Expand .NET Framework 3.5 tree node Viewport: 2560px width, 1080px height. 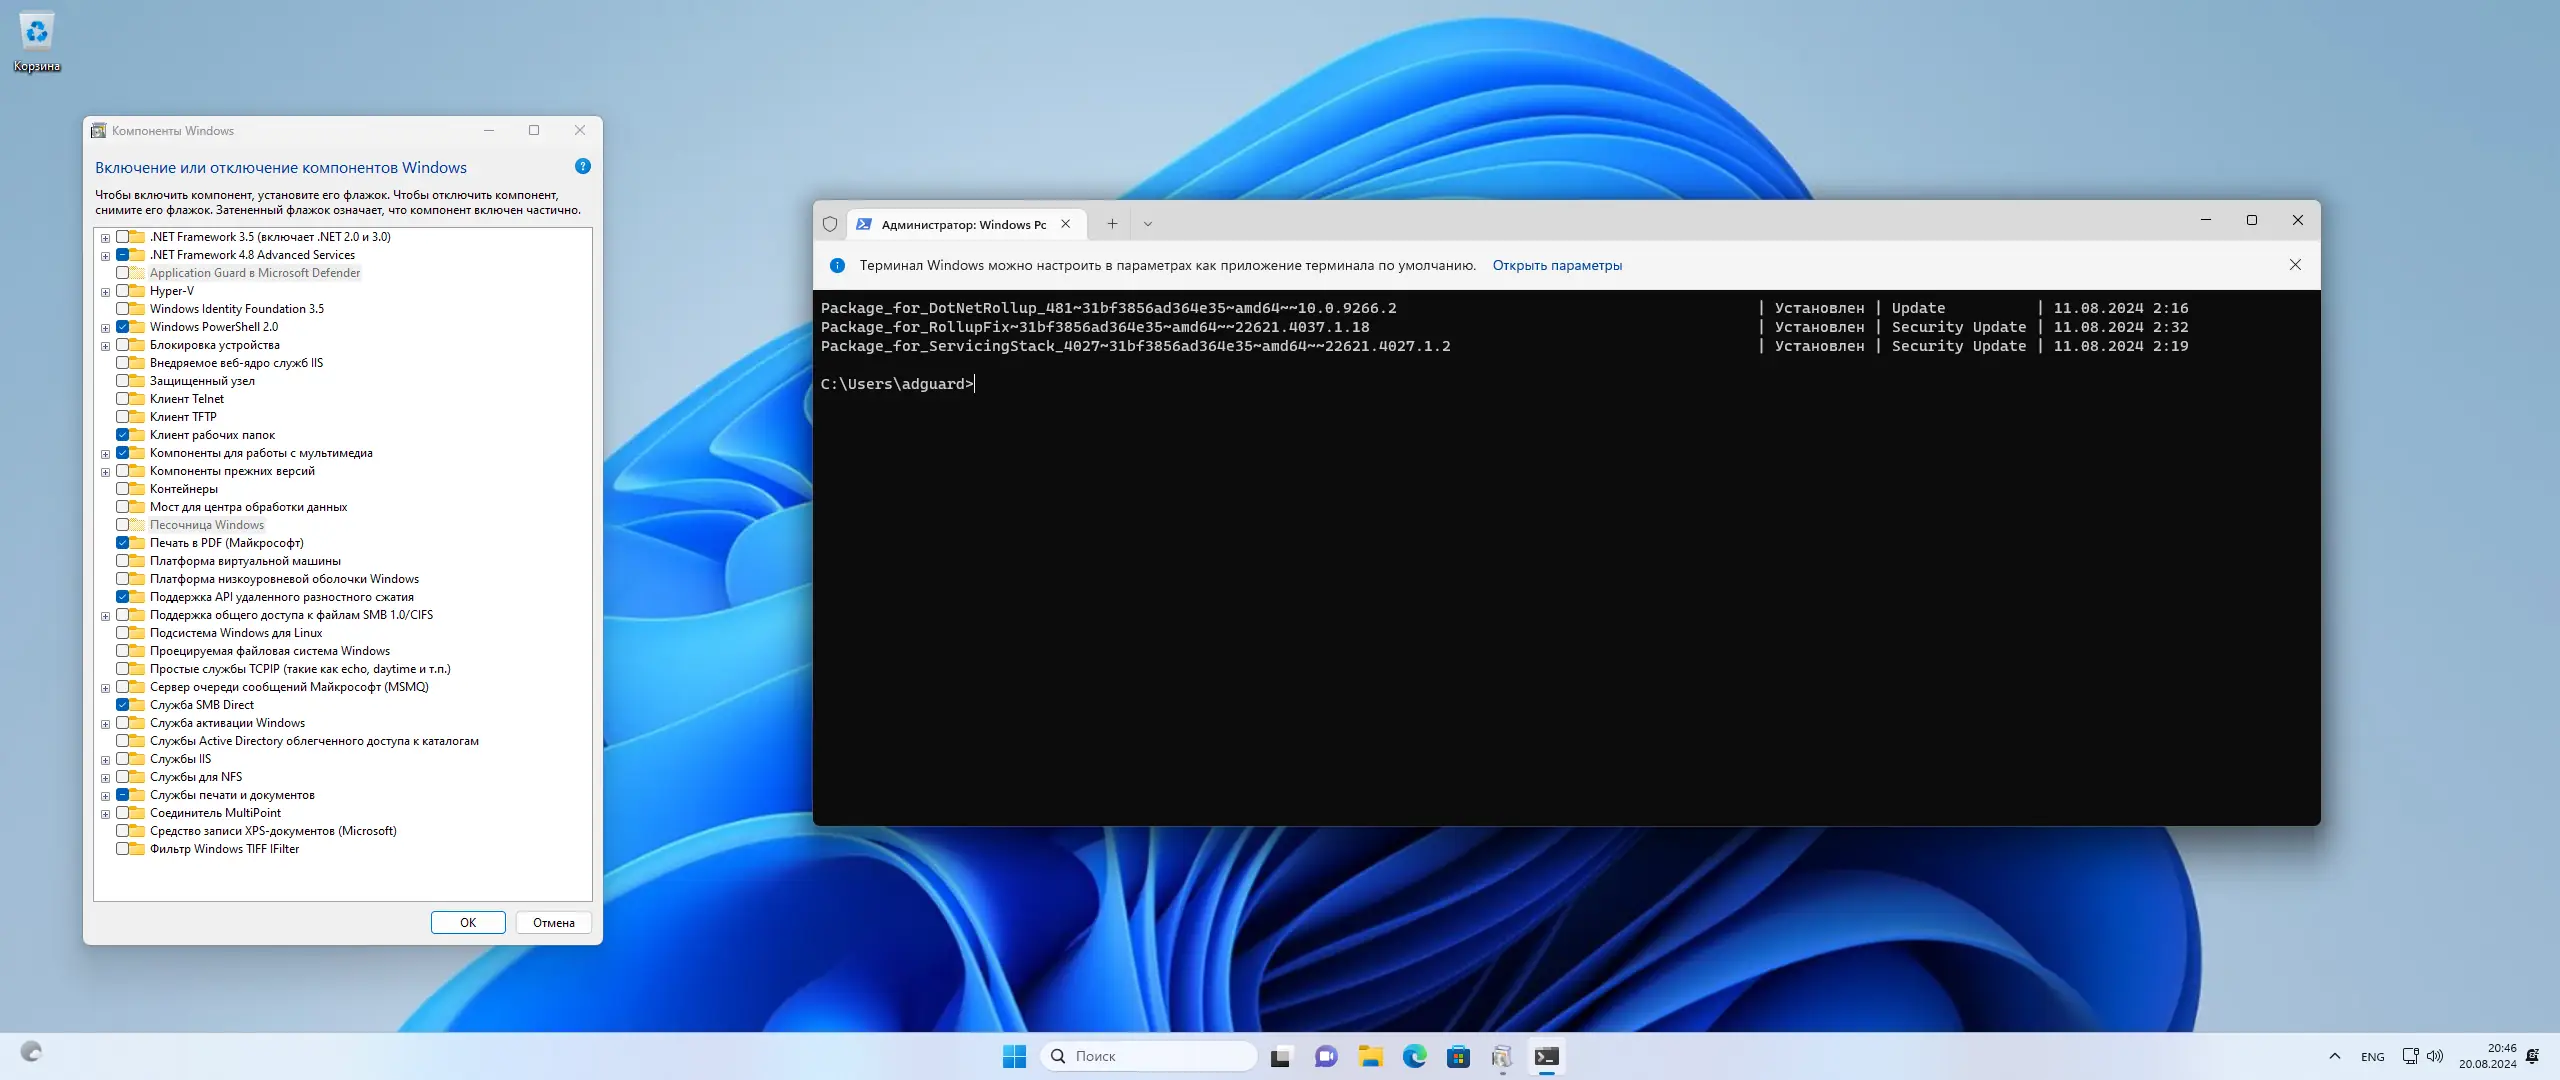coord(105,238)
